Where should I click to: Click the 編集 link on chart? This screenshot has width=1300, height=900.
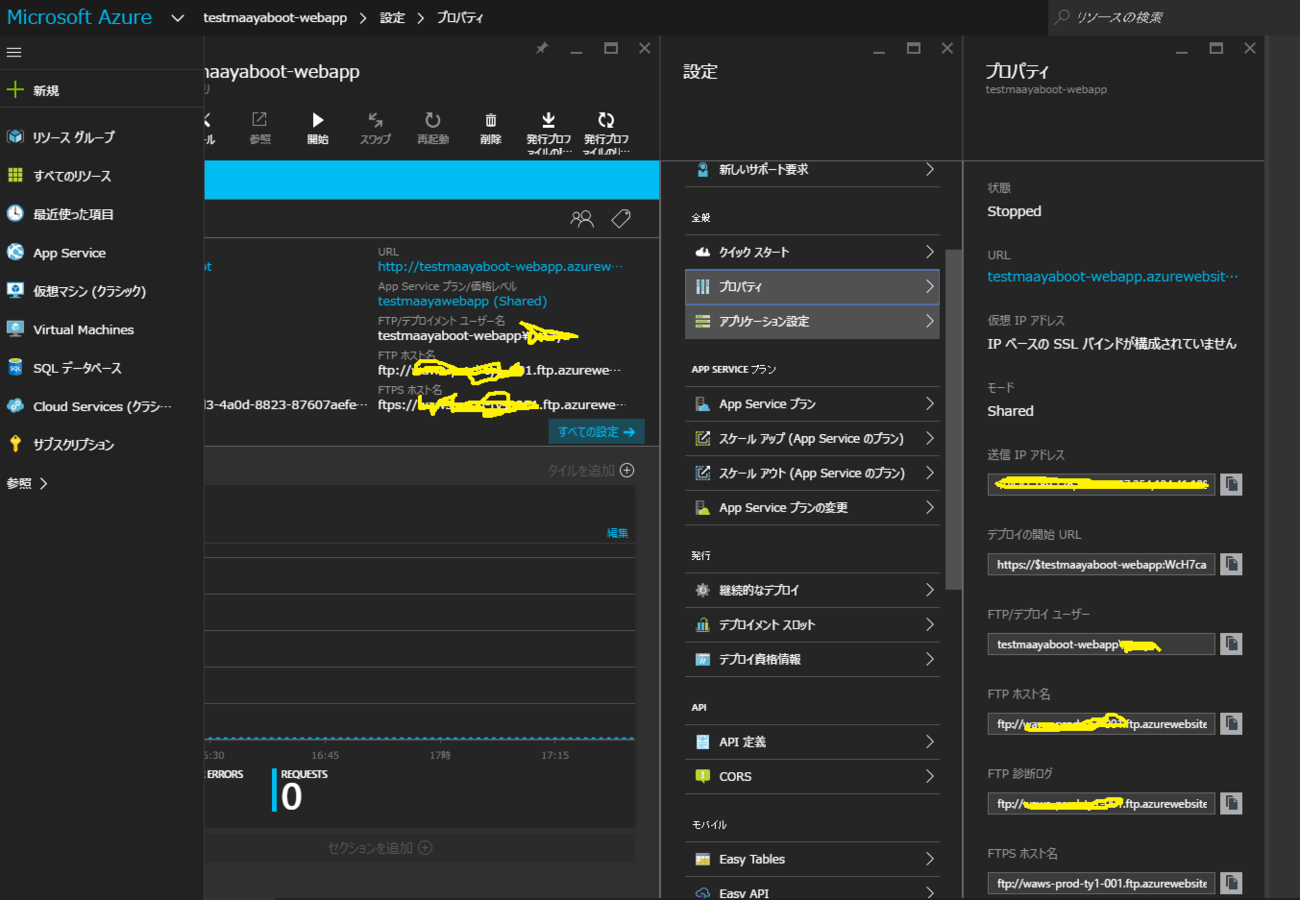618,533
